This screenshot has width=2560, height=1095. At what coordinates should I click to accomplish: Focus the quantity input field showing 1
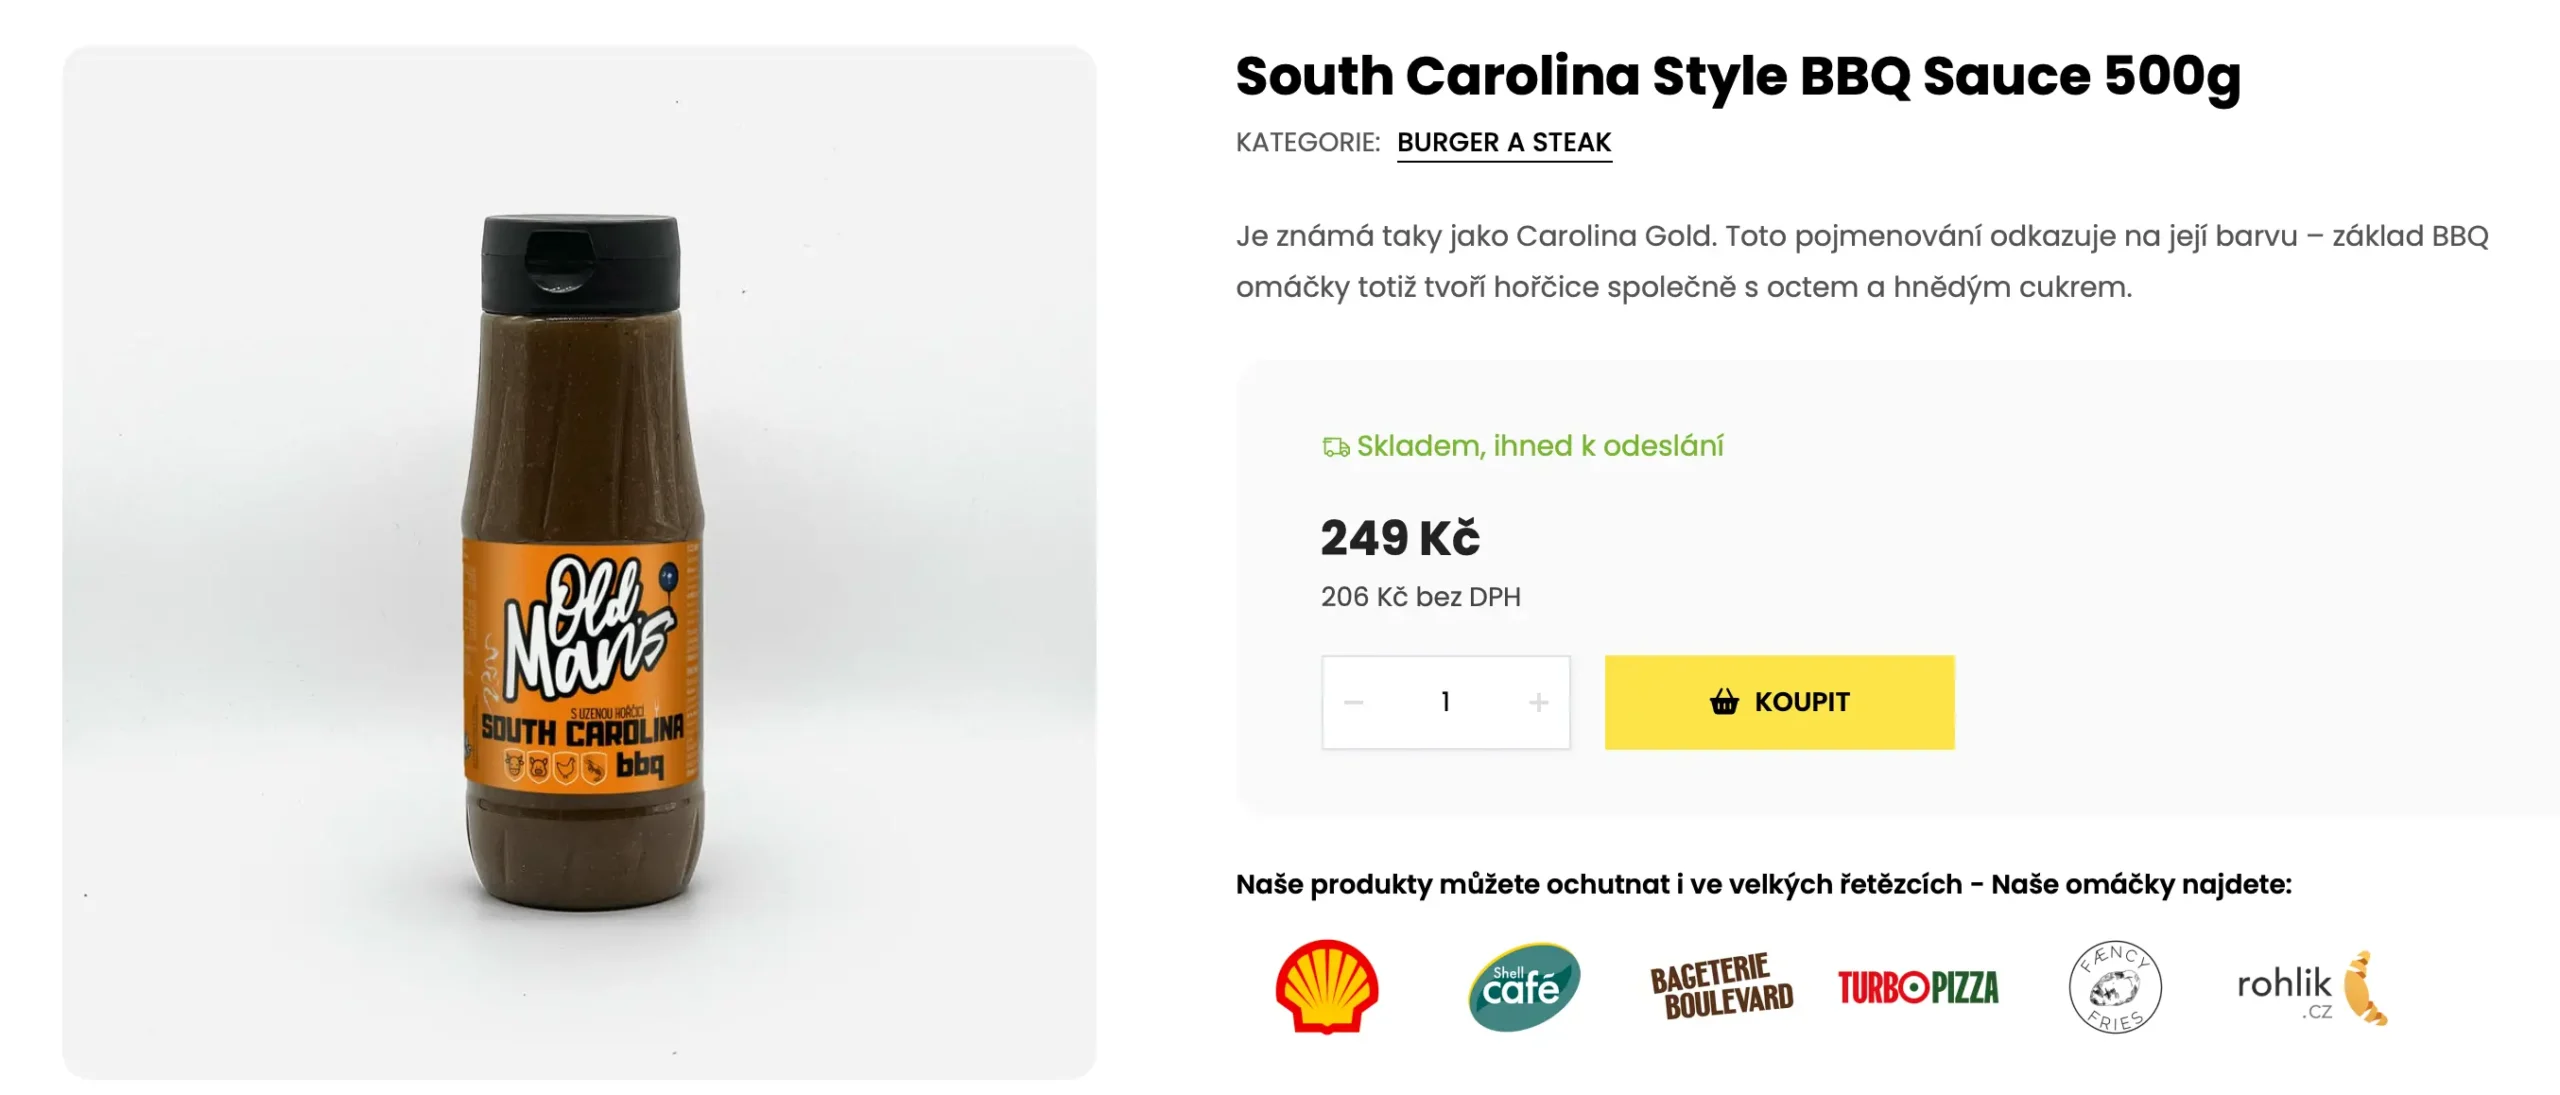point(1445,702)
